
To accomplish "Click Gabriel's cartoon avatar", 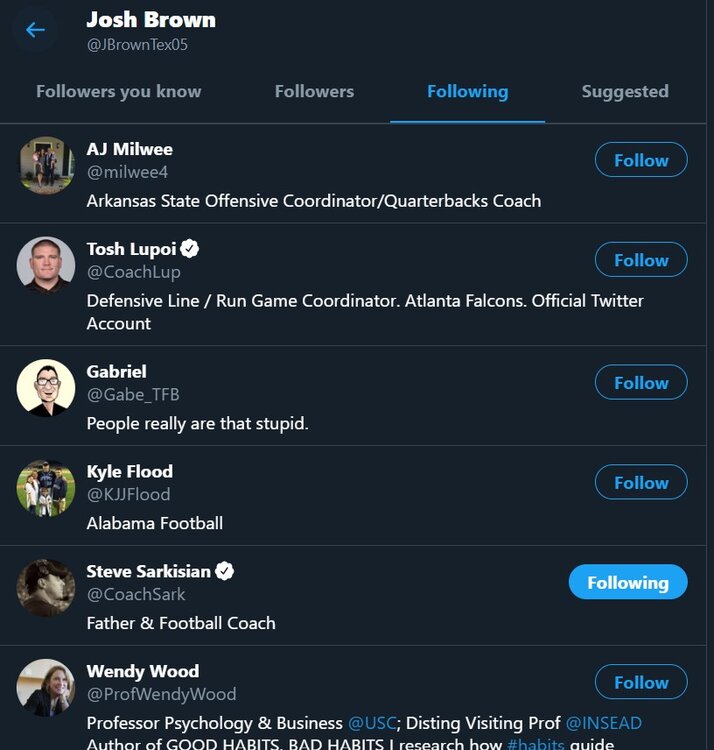I will (46, 388).
